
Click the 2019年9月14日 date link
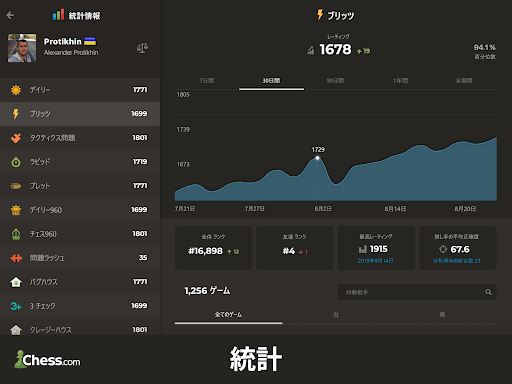click(376, 261)
